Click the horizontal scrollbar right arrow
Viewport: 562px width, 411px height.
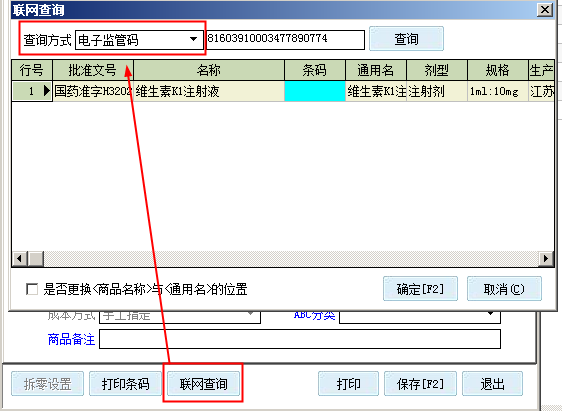point(546,258)
